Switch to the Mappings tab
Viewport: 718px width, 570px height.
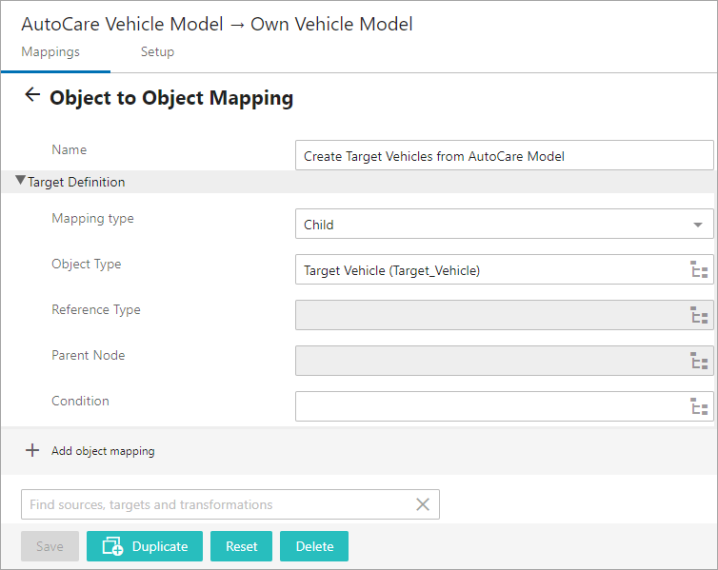click(x=50, y=52)
